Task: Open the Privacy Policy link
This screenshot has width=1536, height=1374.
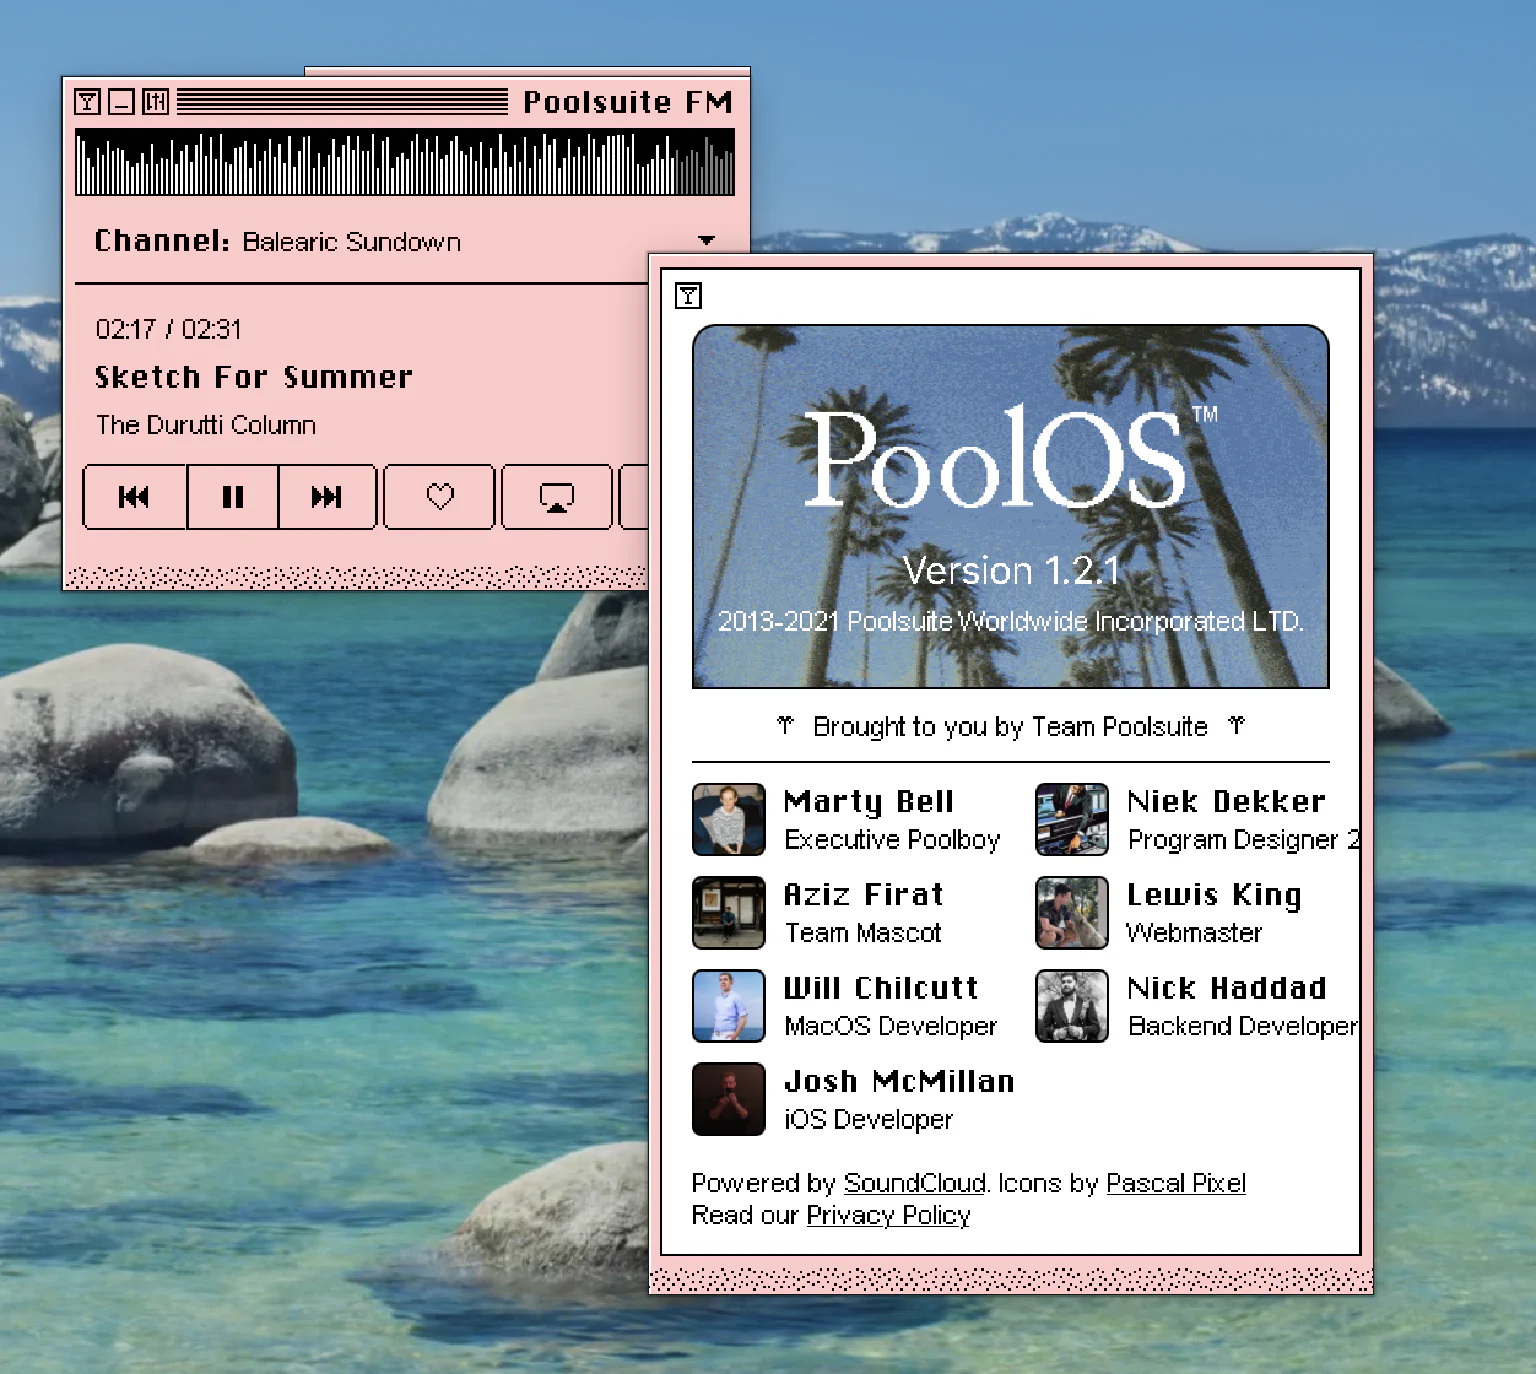Action: pos(888,1215)
